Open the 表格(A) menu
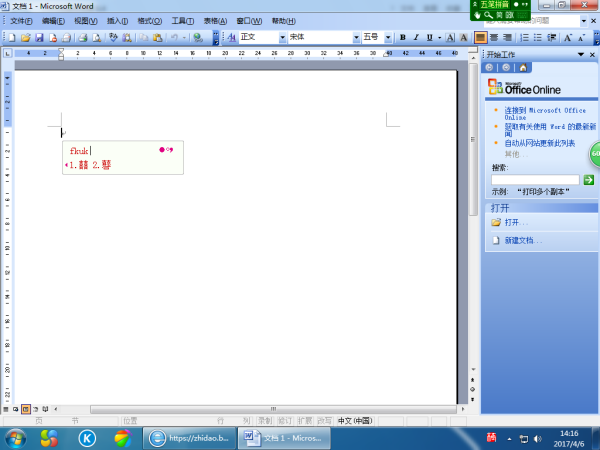The width and height of the screenshot is (600, 450). [215, 21]
